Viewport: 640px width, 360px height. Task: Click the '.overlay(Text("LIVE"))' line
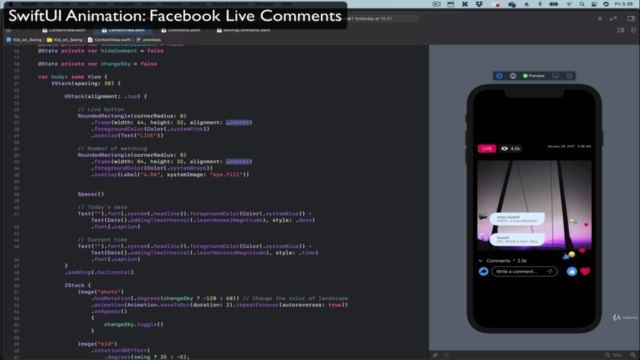[x=127, y=136]
